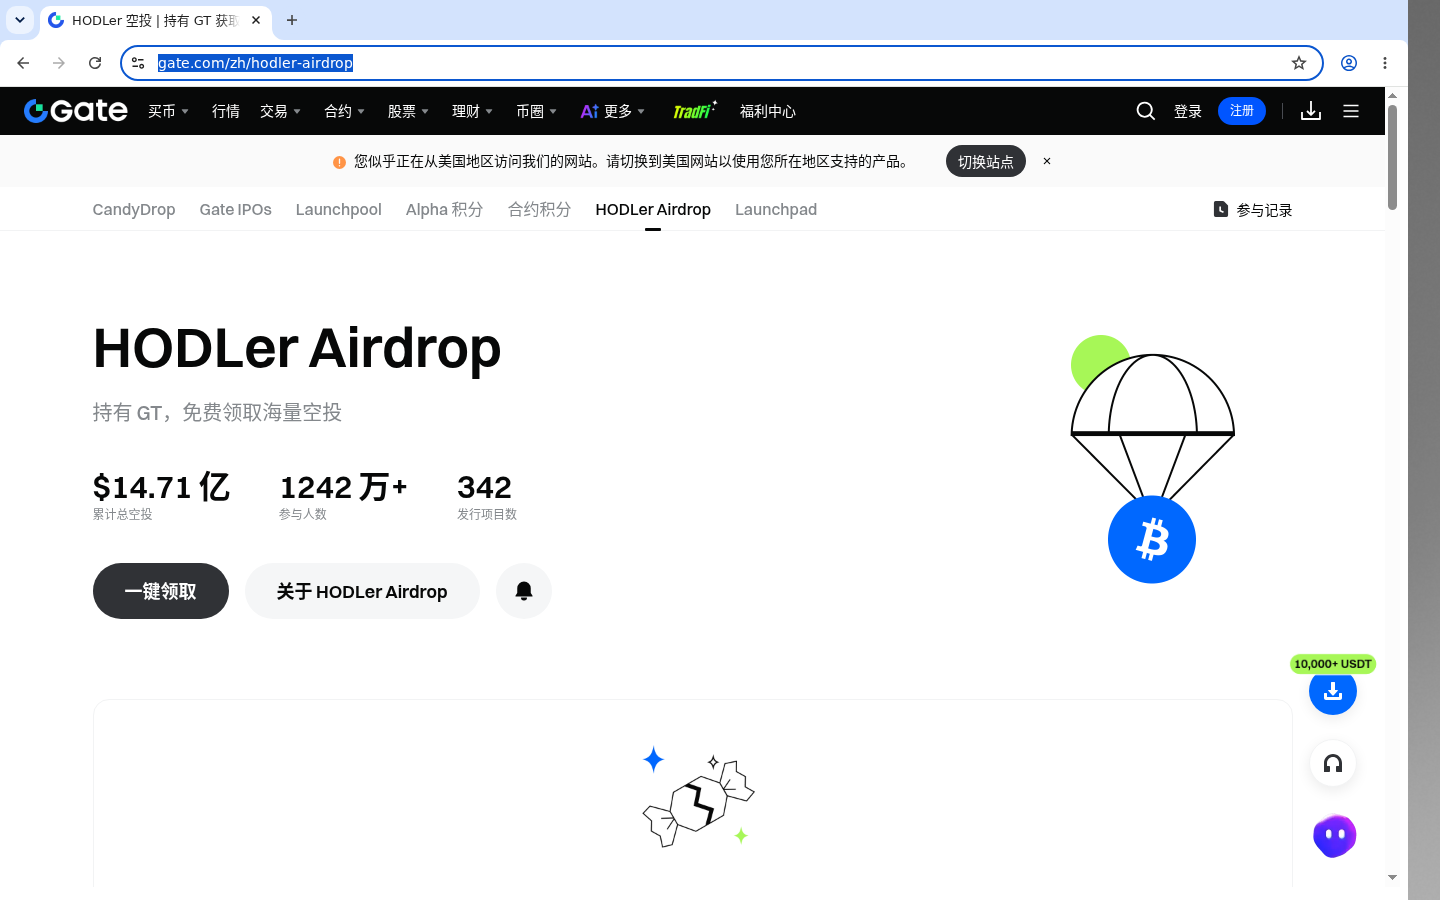
Task: Click the $14.71 亿 total airdrop value
Action: coord(161,487)
